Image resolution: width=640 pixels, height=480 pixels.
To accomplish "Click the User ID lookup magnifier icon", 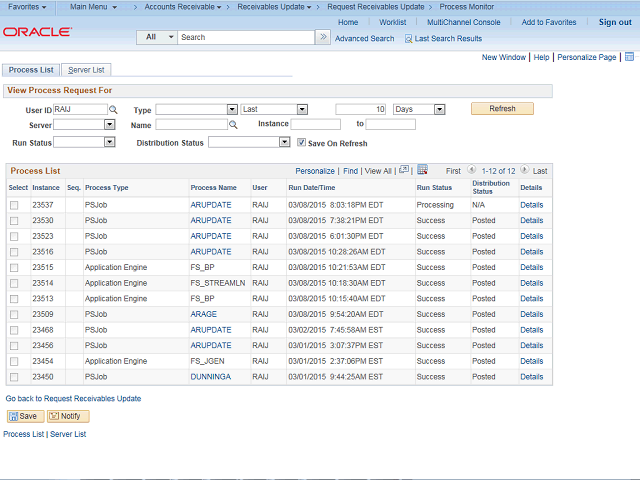I will [113, 109].
